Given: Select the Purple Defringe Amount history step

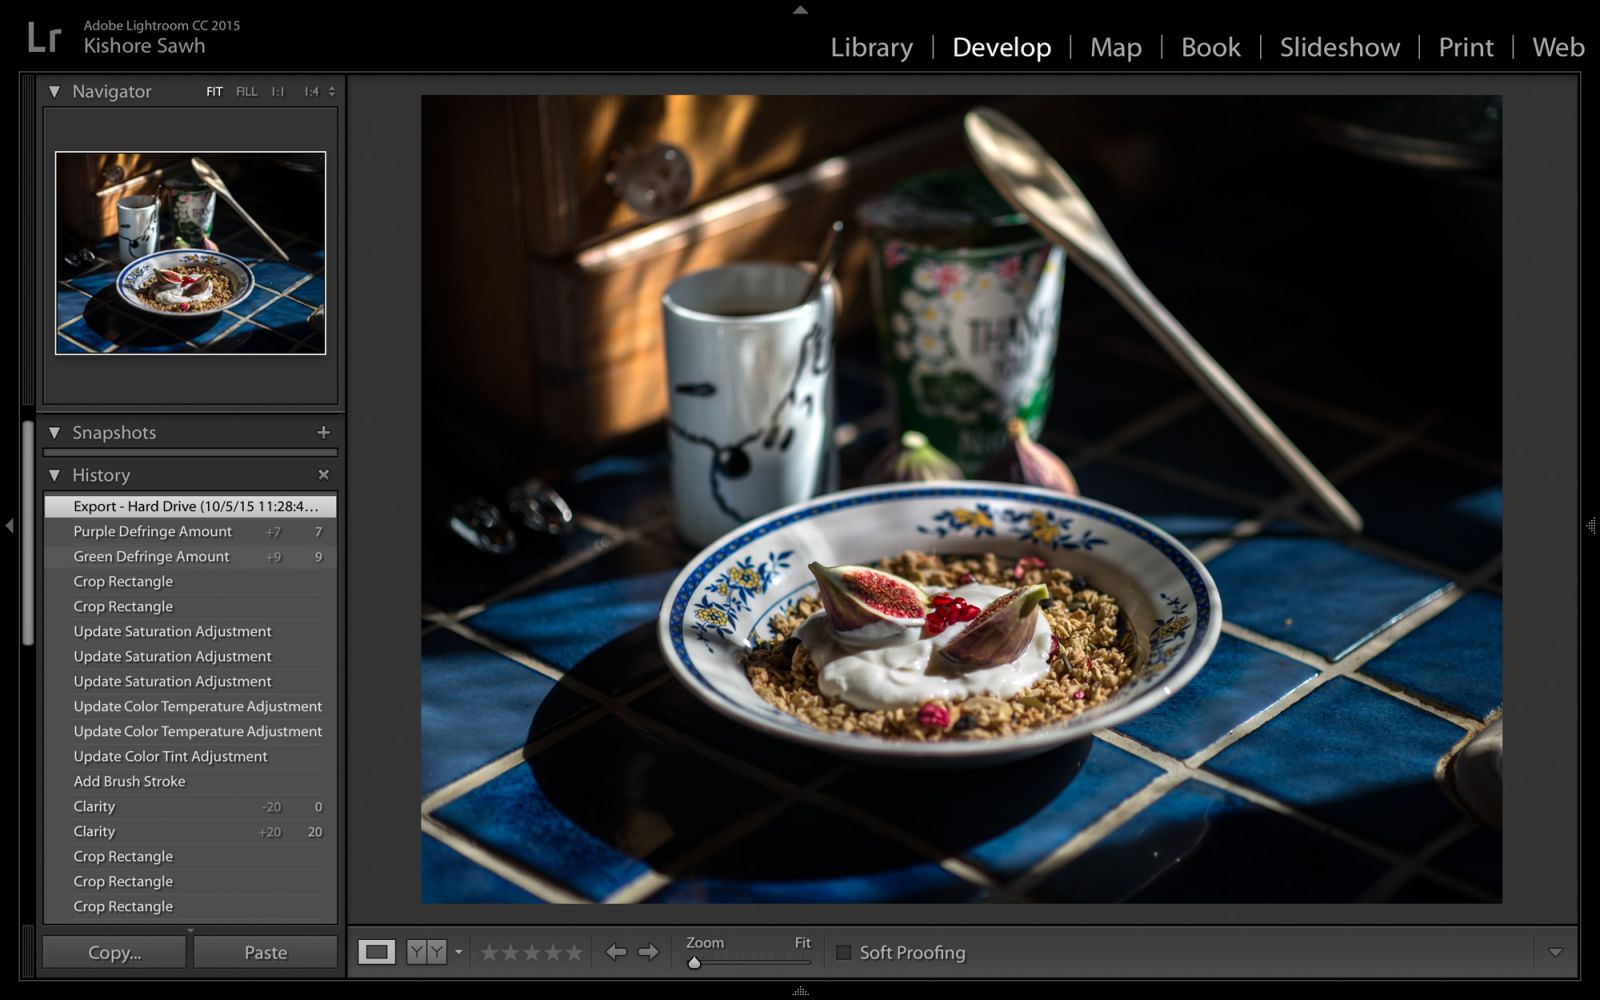Looking at the screenshot, I should 153,531.
